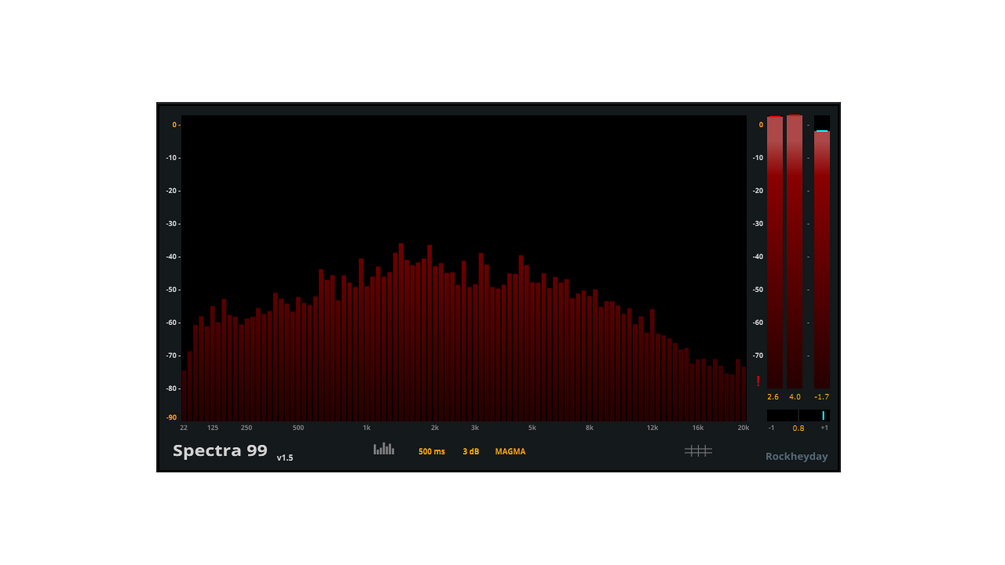Viewport: 1005px width, 565px height.
Task: Change the 500 ms response time setting
Action: (x=431, y=452)
